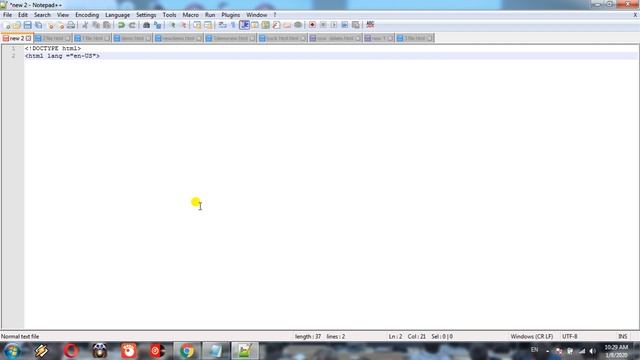Save the file with the floppy disk icon
Screen dimensions: 640x360
pyautogui.click(x=27, y=25)
